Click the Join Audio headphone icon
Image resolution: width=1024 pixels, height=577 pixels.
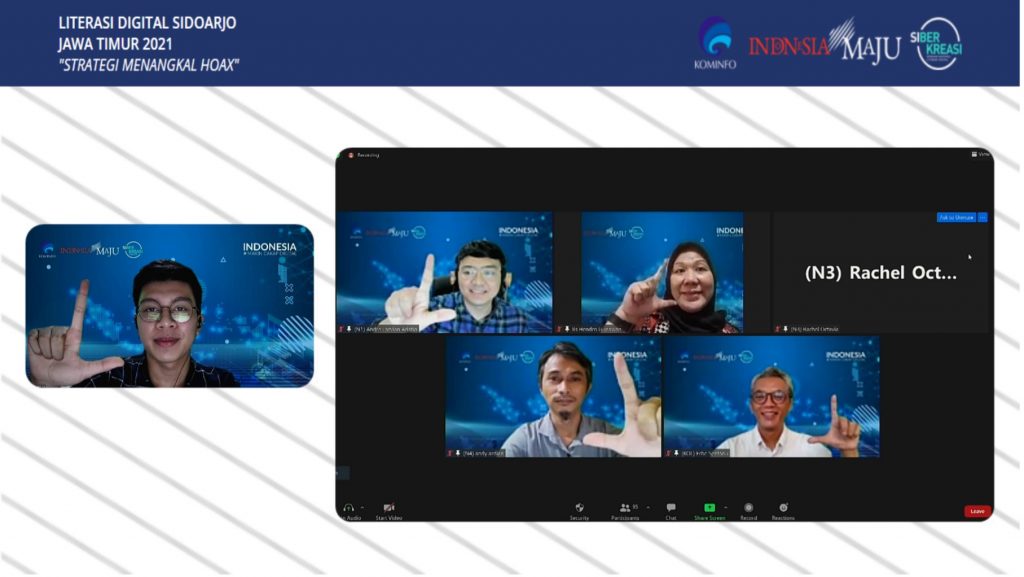coord(348,508)
